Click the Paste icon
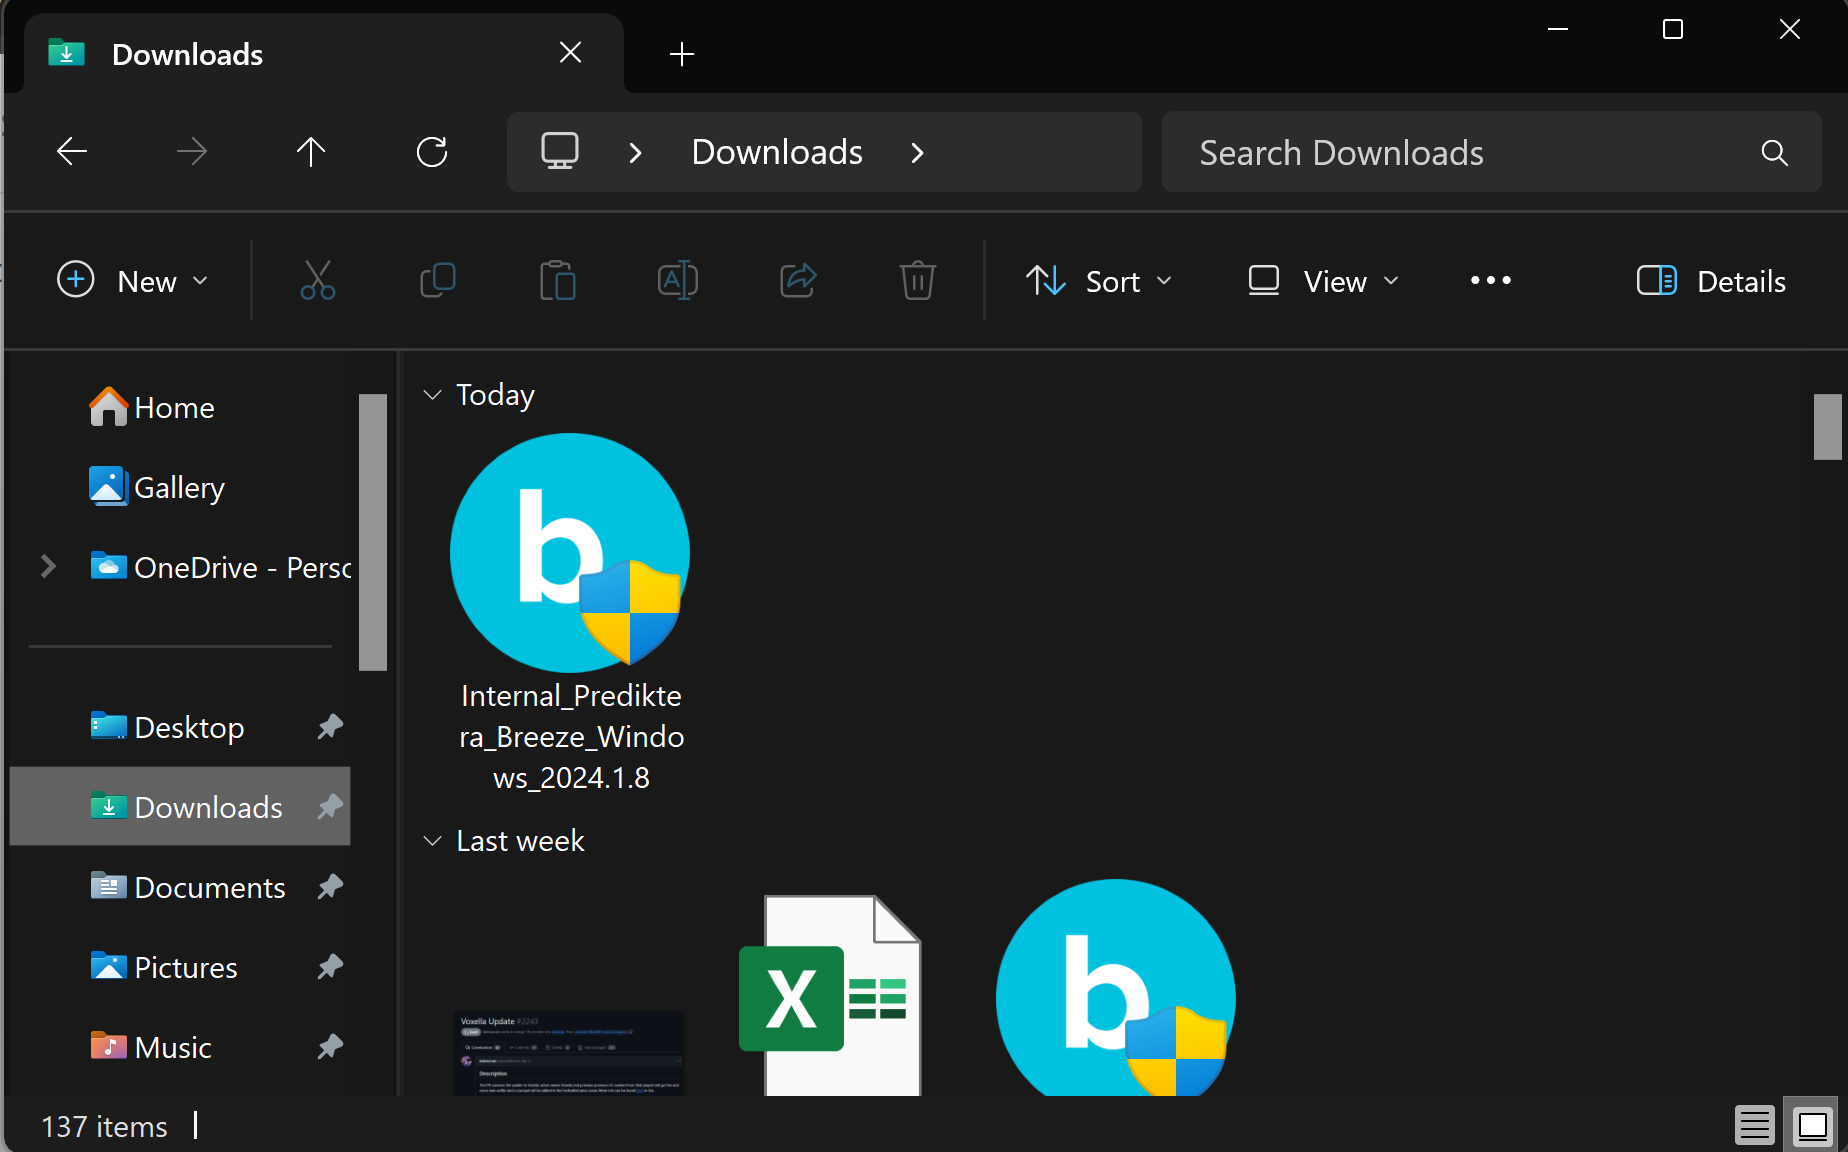 tap(558, 280)
